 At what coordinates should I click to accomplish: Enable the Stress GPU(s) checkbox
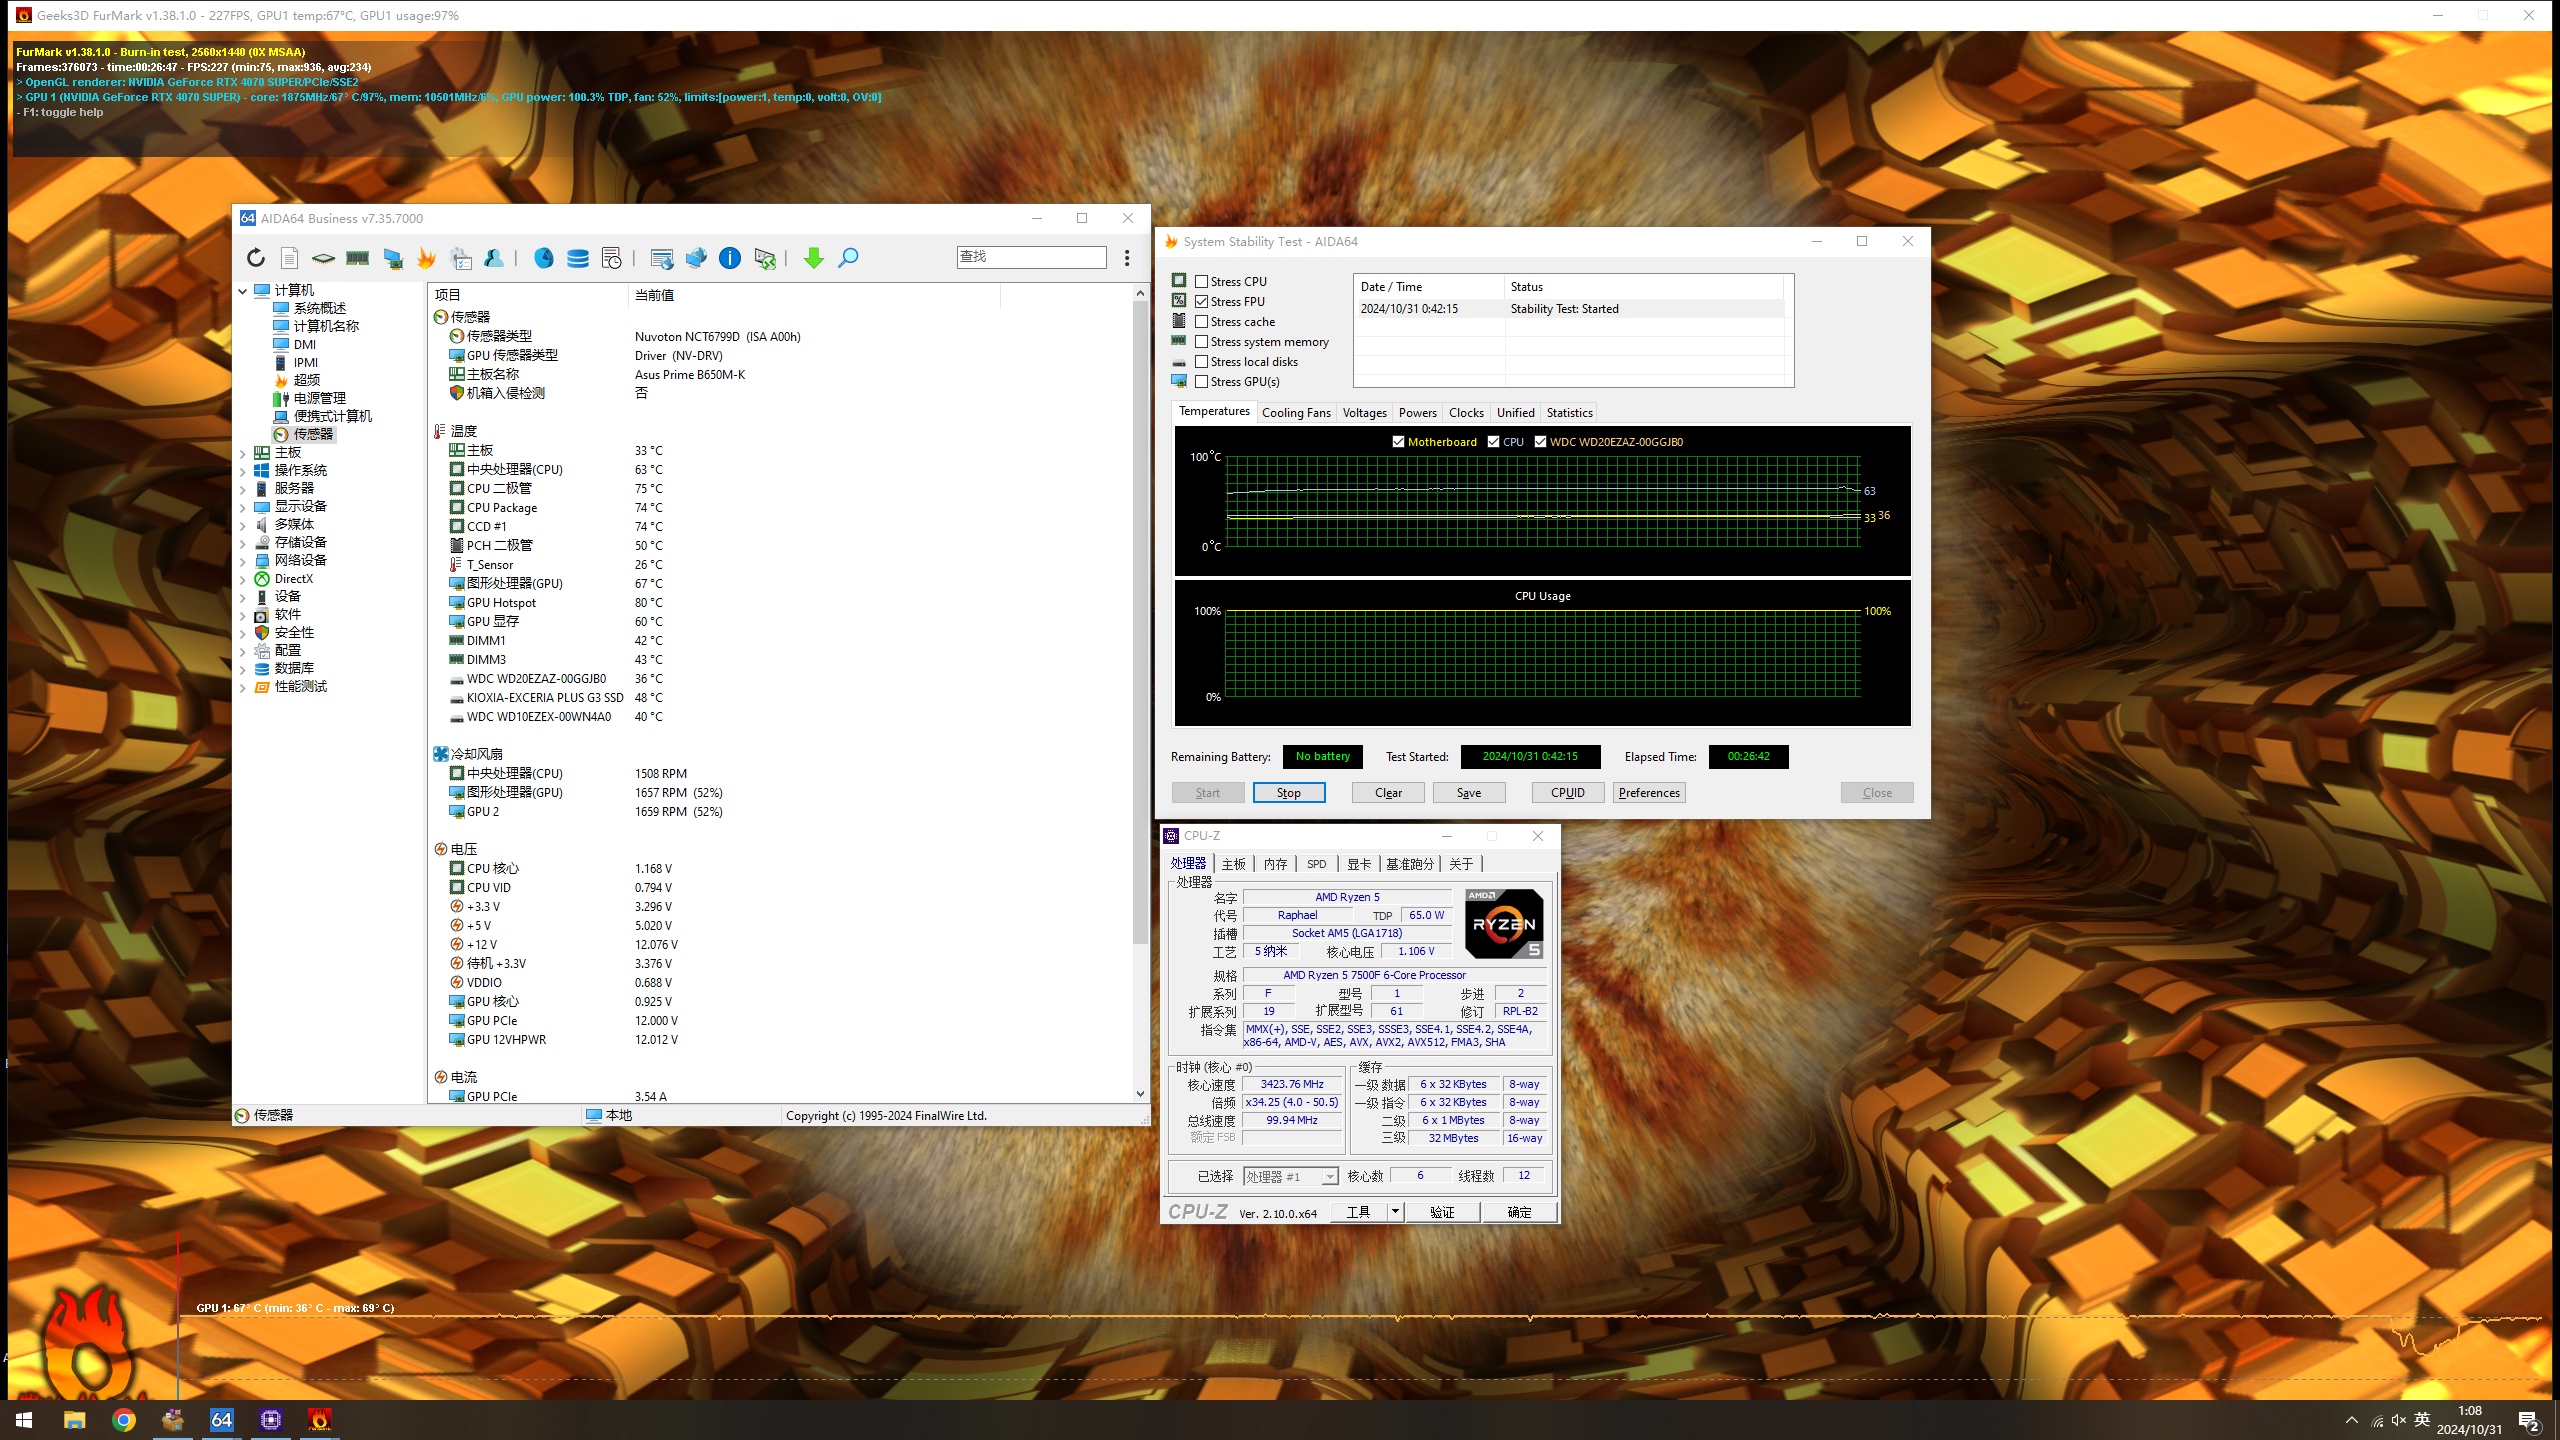point(1202,382)
